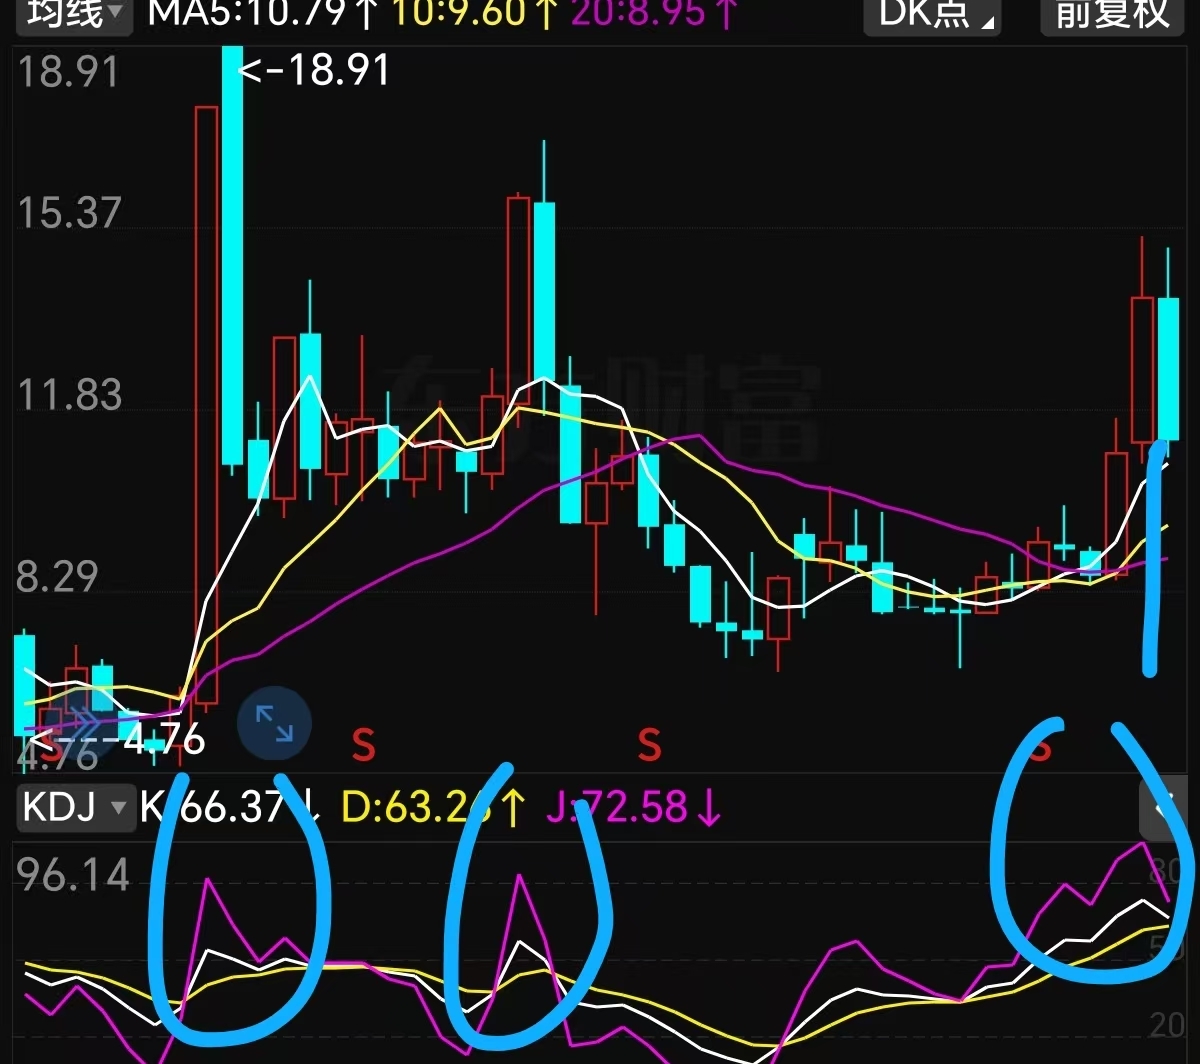Open the KDJ indicator dropdown
Viewport: 1200px width, 1064px height.
coord(75,806)
